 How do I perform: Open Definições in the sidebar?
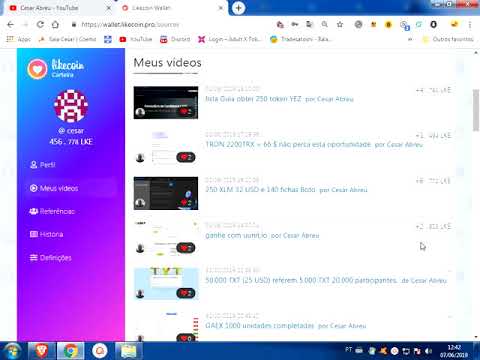coord(50,258)
